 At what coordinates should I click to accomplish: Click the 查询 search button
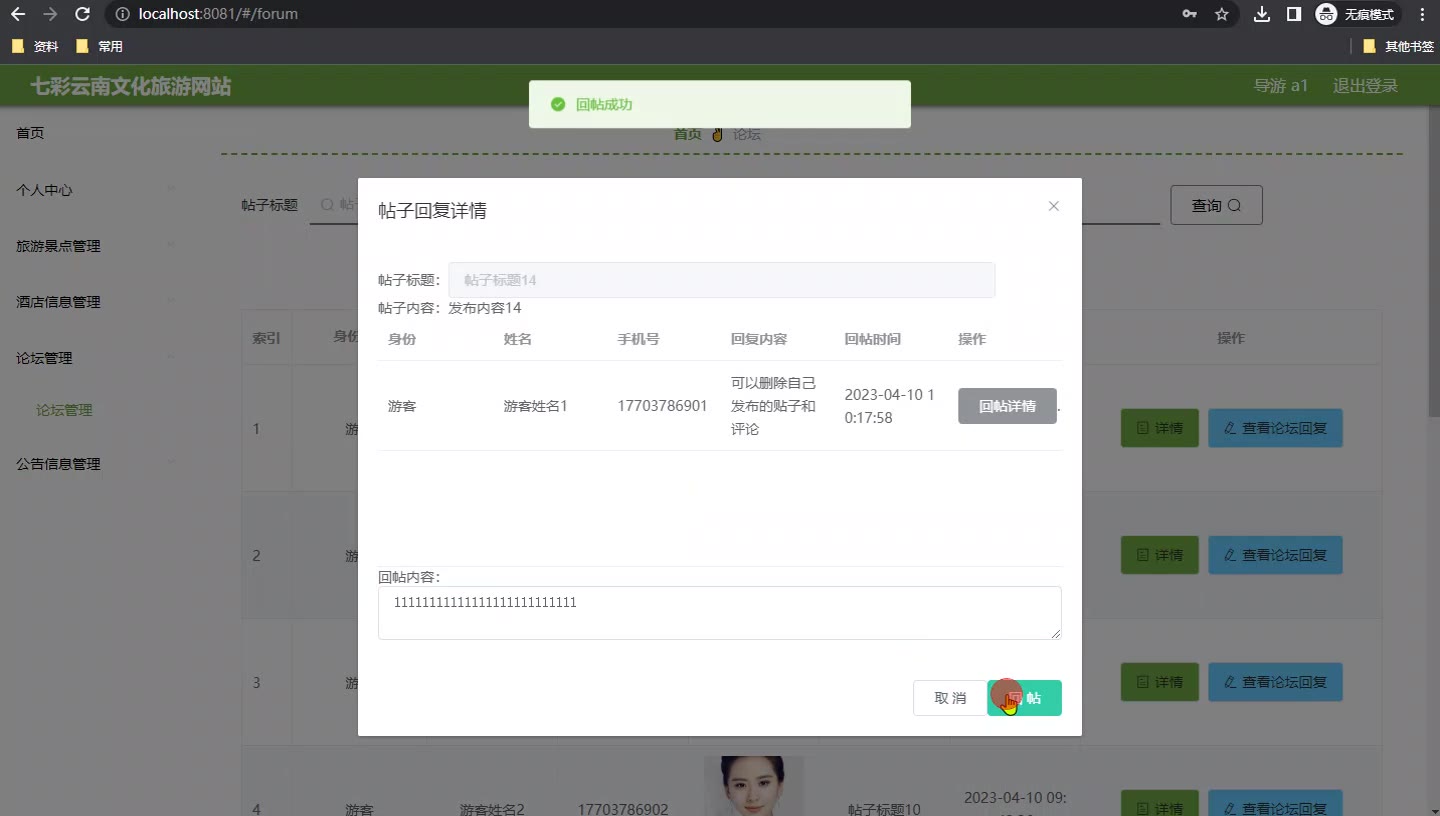(x=1216, y=205)
